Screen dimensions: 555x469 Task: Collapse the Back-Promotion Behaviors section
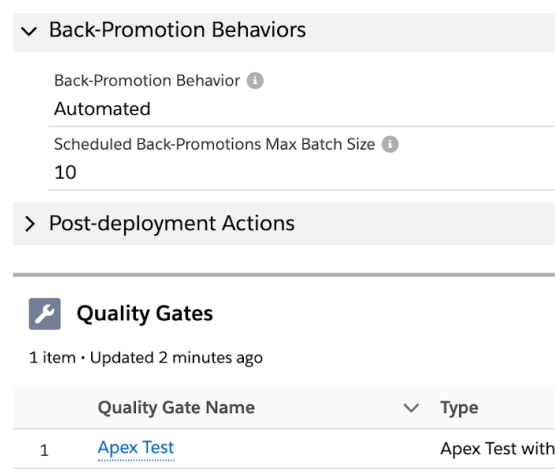pyautogui.click(x=29, y=31)
